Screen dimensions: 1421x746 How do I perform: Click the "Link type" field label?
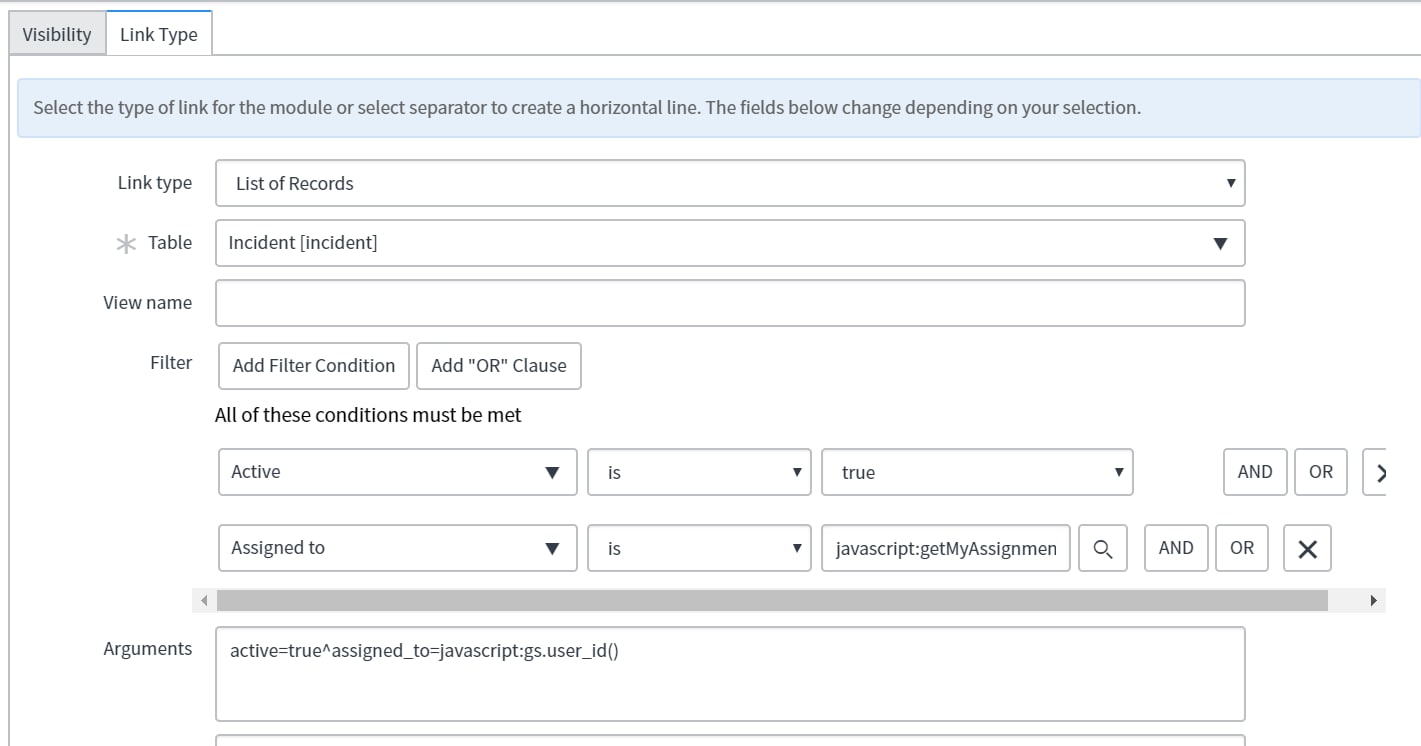[x=155, y=183]
